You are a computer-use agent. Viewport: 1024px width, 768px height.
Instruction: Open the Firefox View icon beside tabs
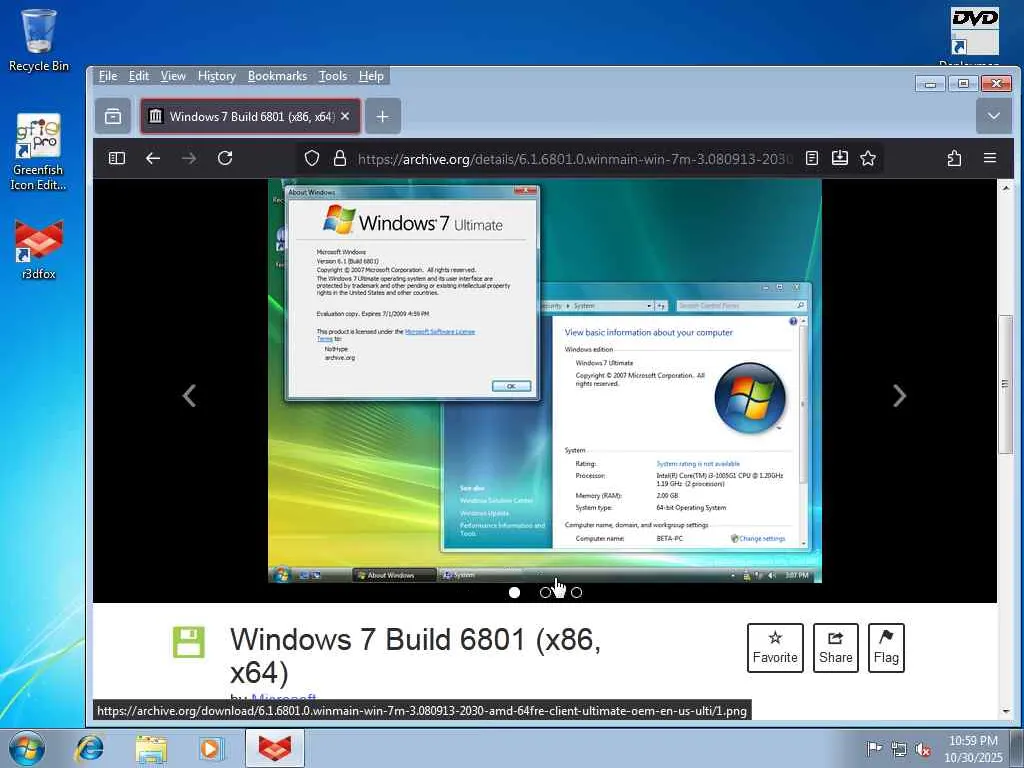click(x=113, y=116)
